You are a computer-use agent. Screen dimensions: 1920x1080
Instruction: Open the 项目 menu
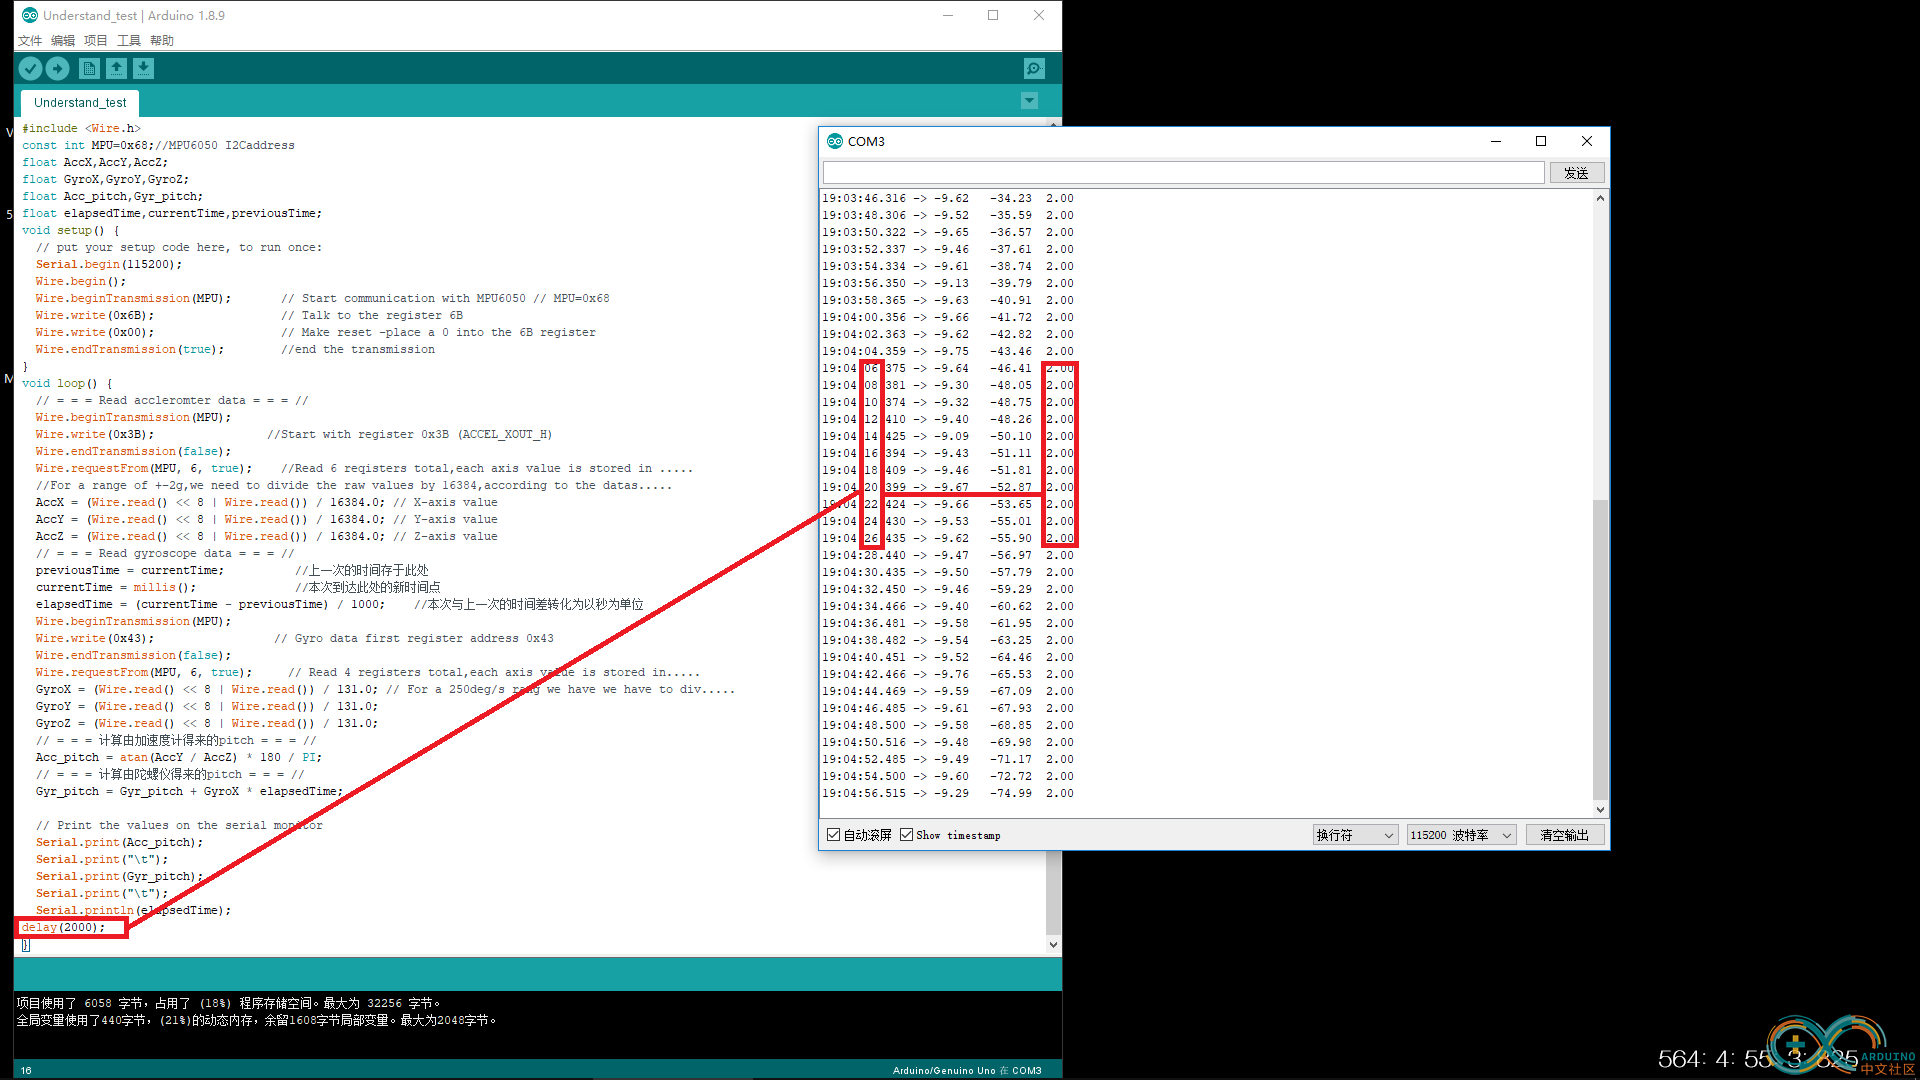96,41
